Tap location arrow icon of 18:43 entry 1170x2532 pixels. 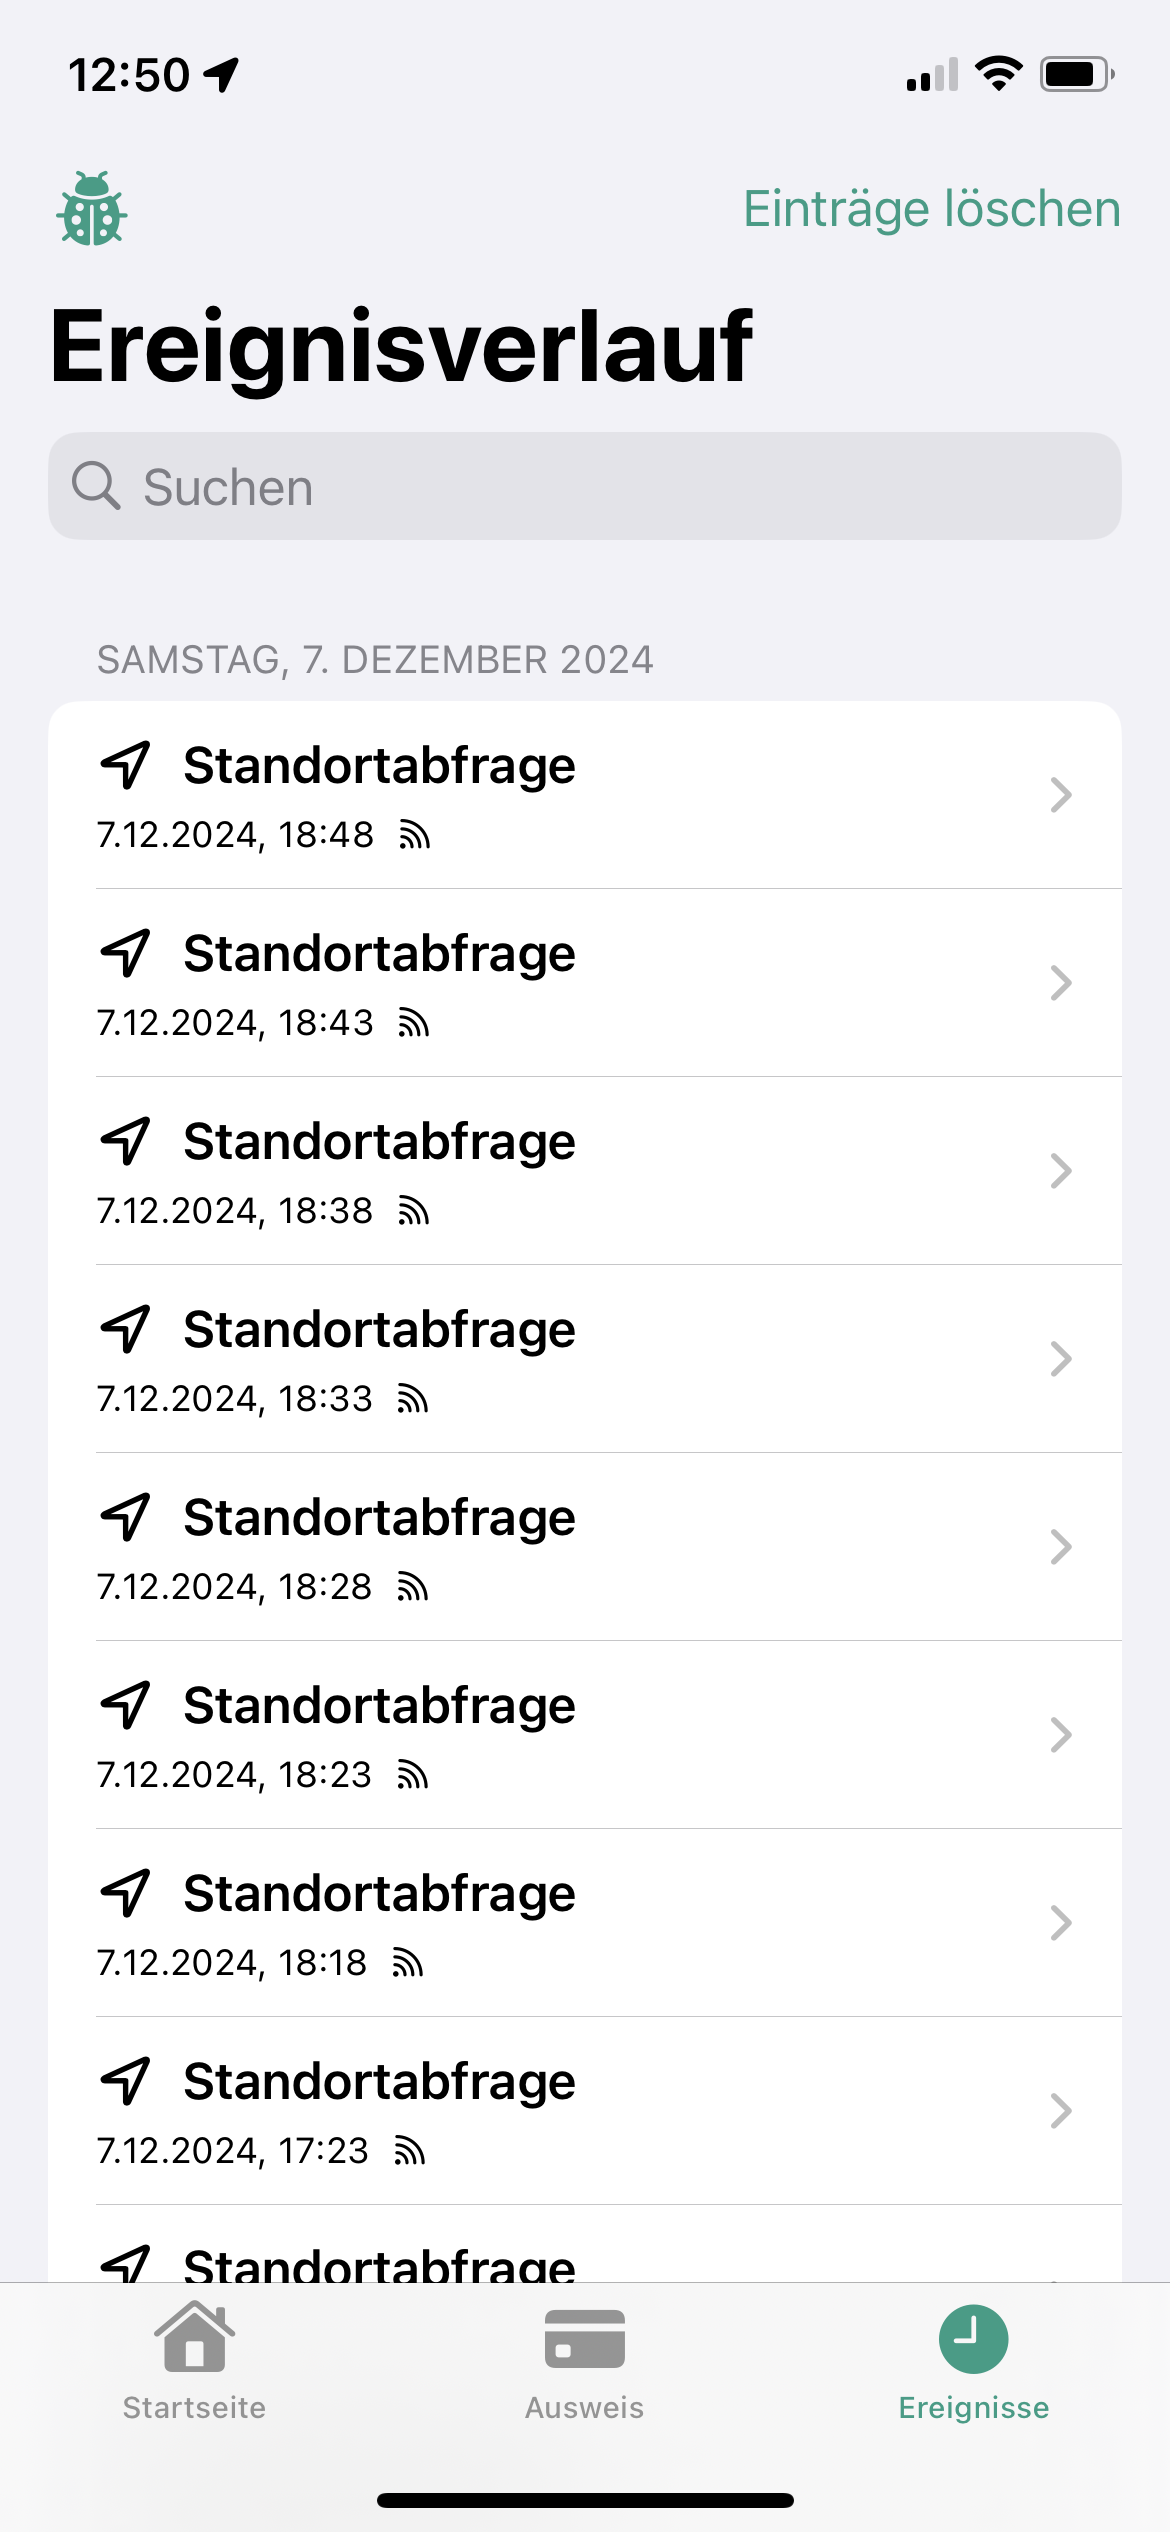[126, 953]
